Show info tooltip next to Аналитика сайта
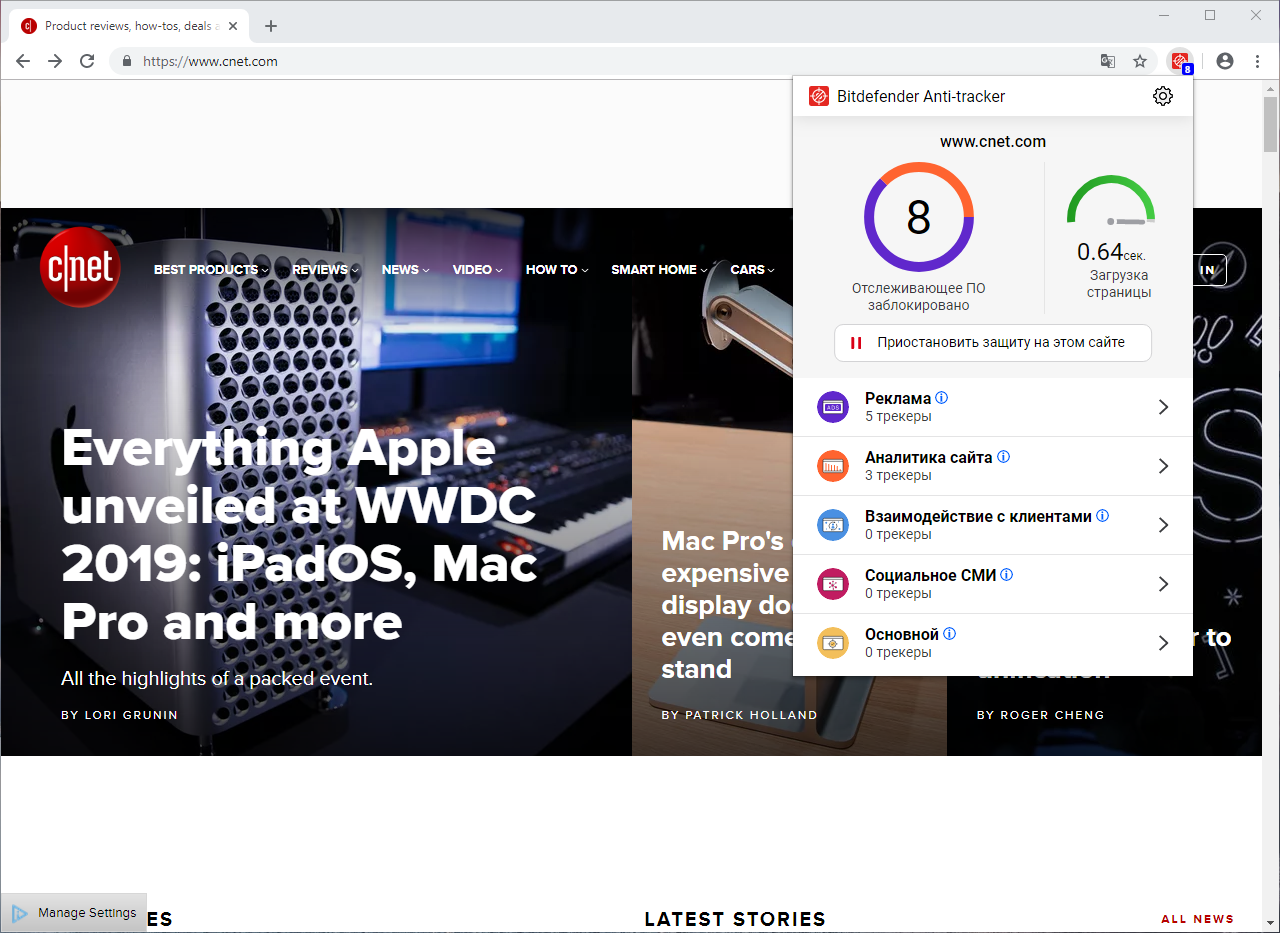The height and width of the screenshot is (933, 1280). point(1003,457)
